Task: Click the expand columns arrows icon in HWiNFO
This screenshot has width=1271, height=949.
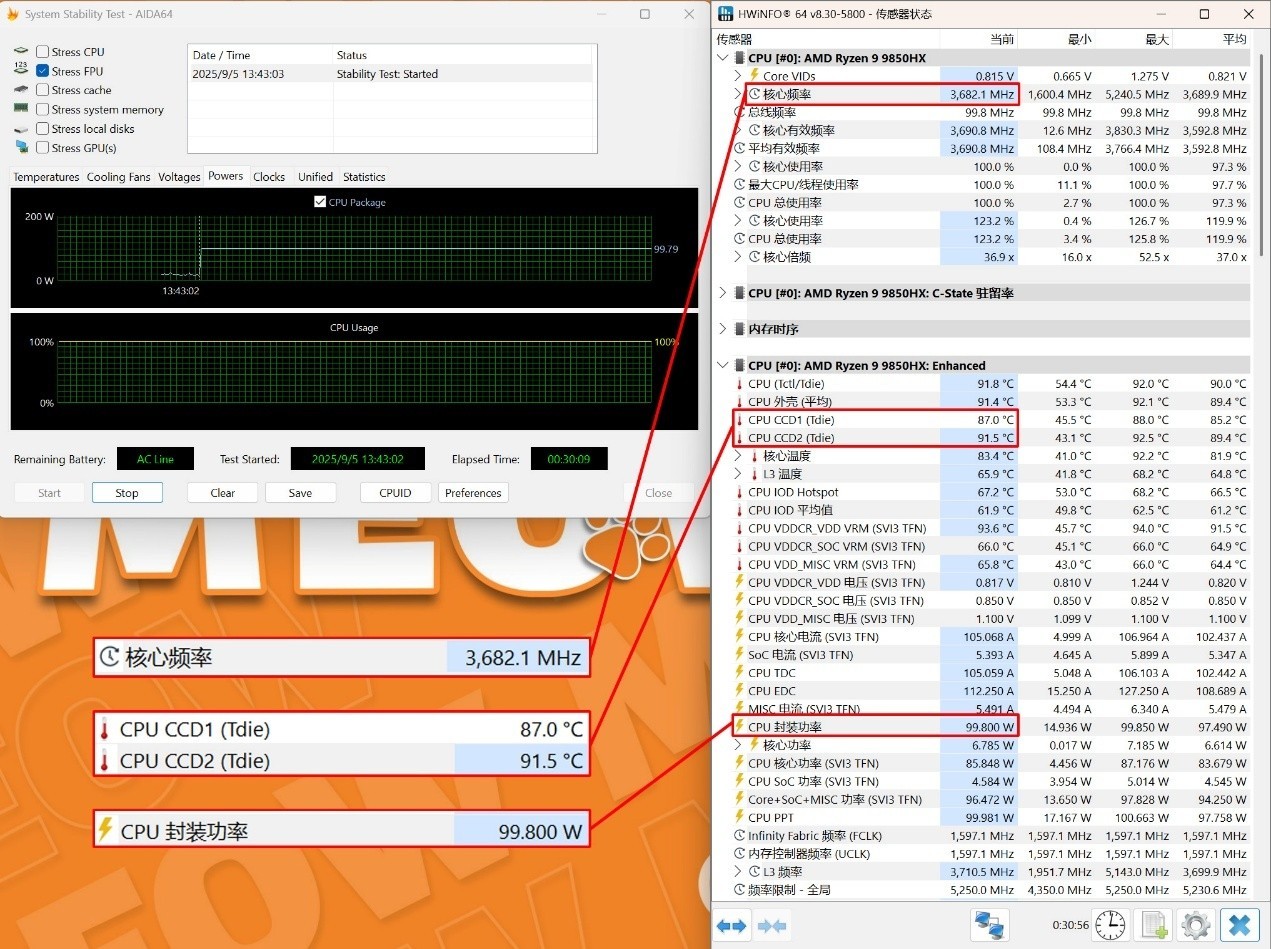Action: coord(732,926)
